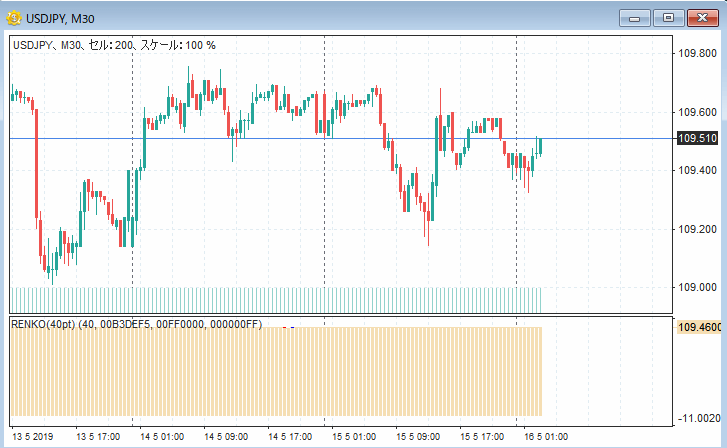Image resolution: width=727 pixels, height=448 pixels.
Task: Click the 109.4600 indicator scale value
Action: [x=699, y=327]
